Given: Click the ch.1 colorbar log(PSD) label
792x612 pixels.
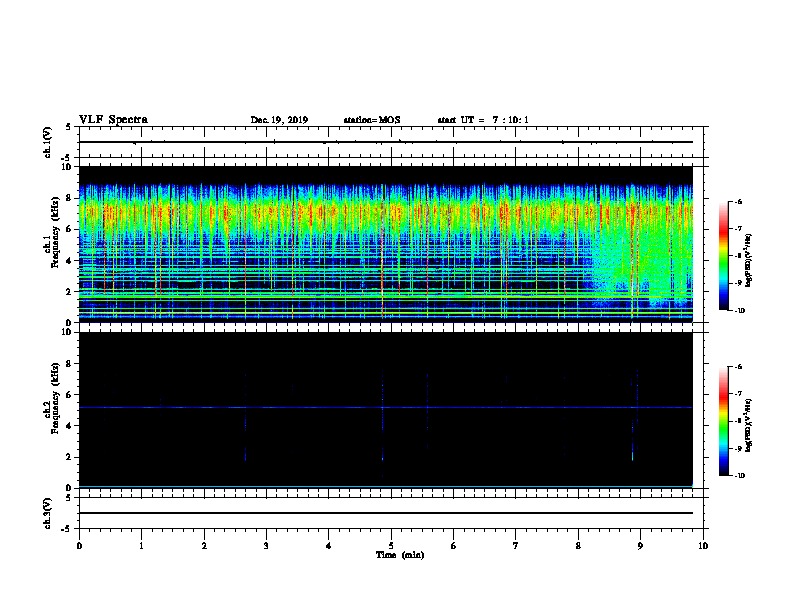Looking at the screenshot, I should (749, 261).
